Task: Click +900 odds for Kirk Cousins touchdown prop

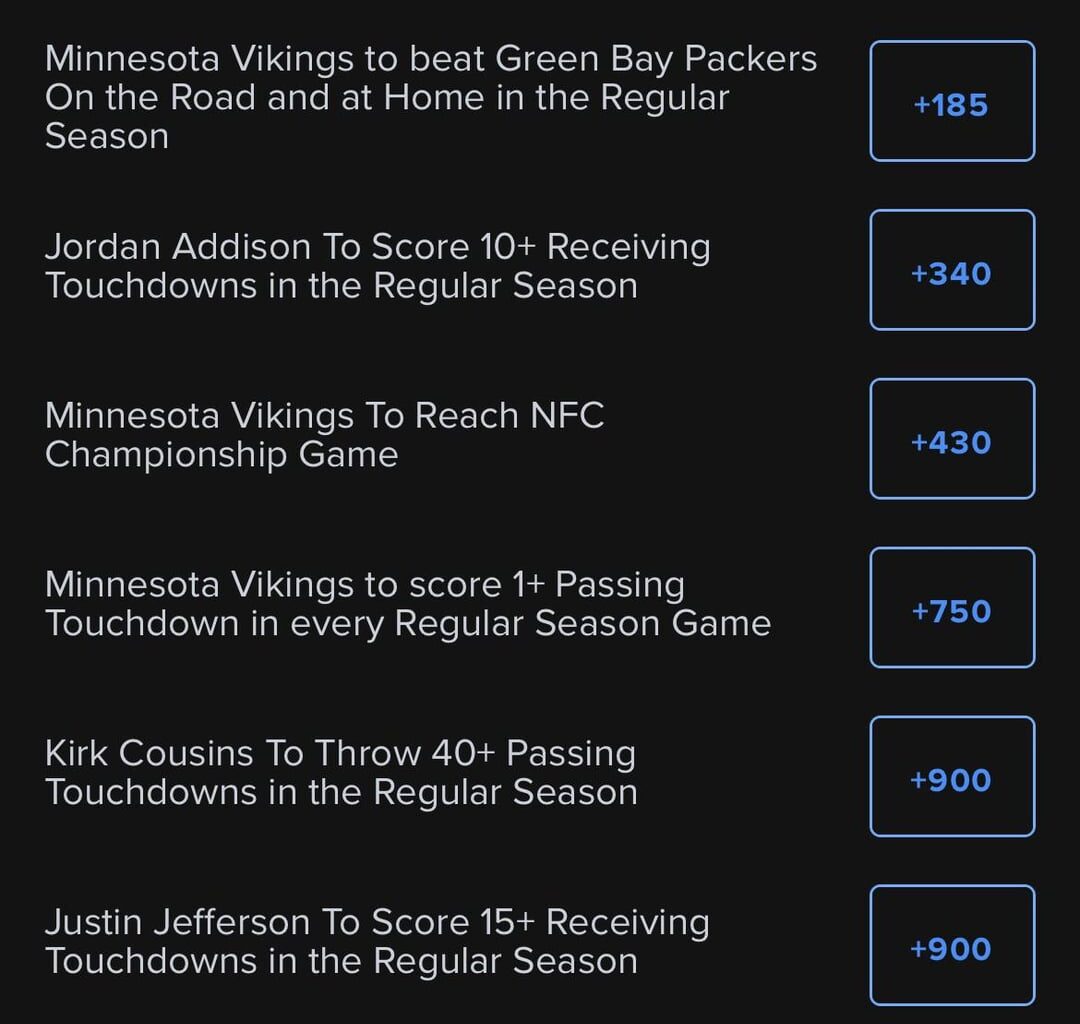Action: pyautogui.click(x=950, y=777)
